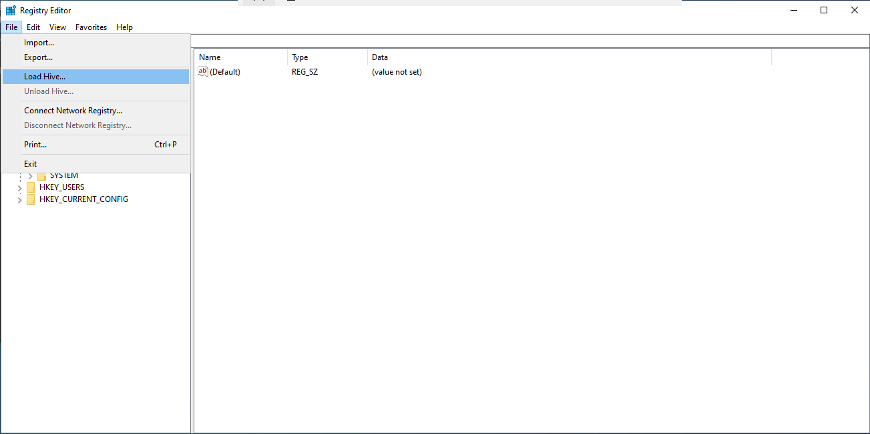
Task: Click the SYSTEM key label
Action: click(x=64, y=175)
